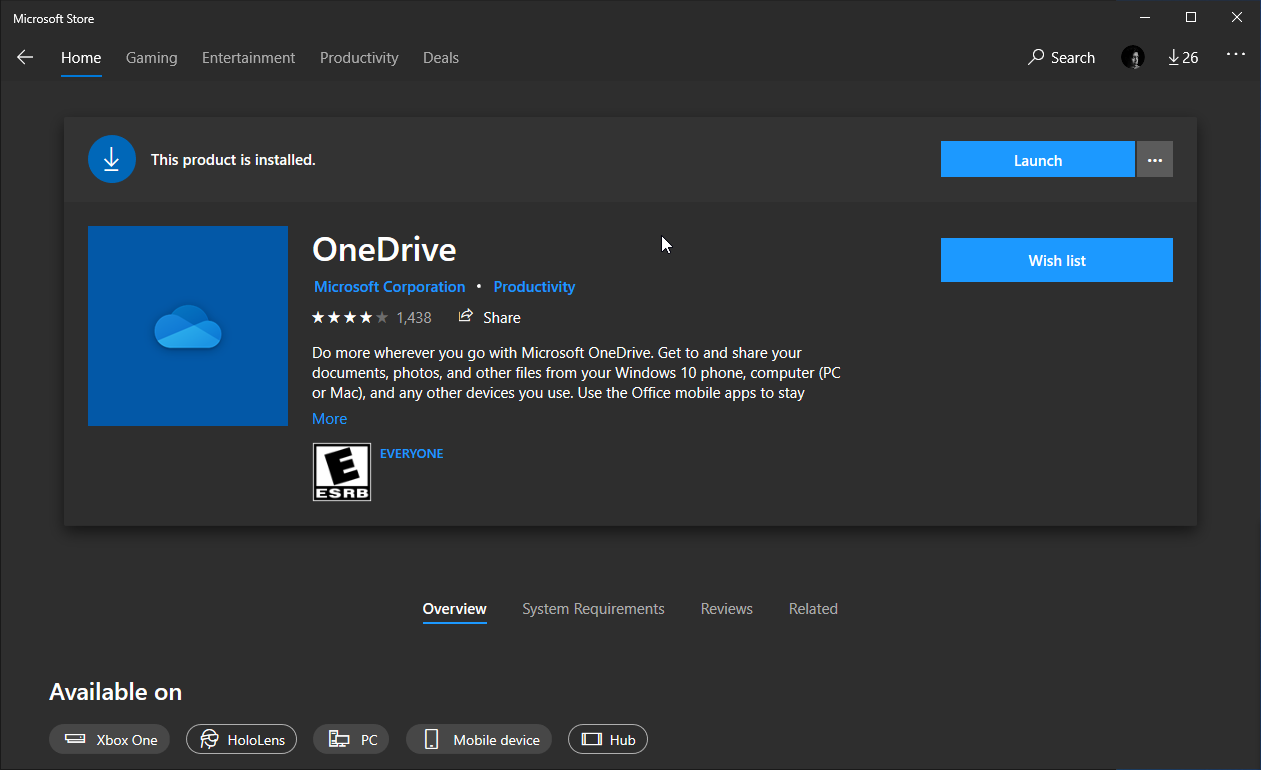Select the PC availability chip
This screenshot has height=770, width=1261.
tap(351, 739)
